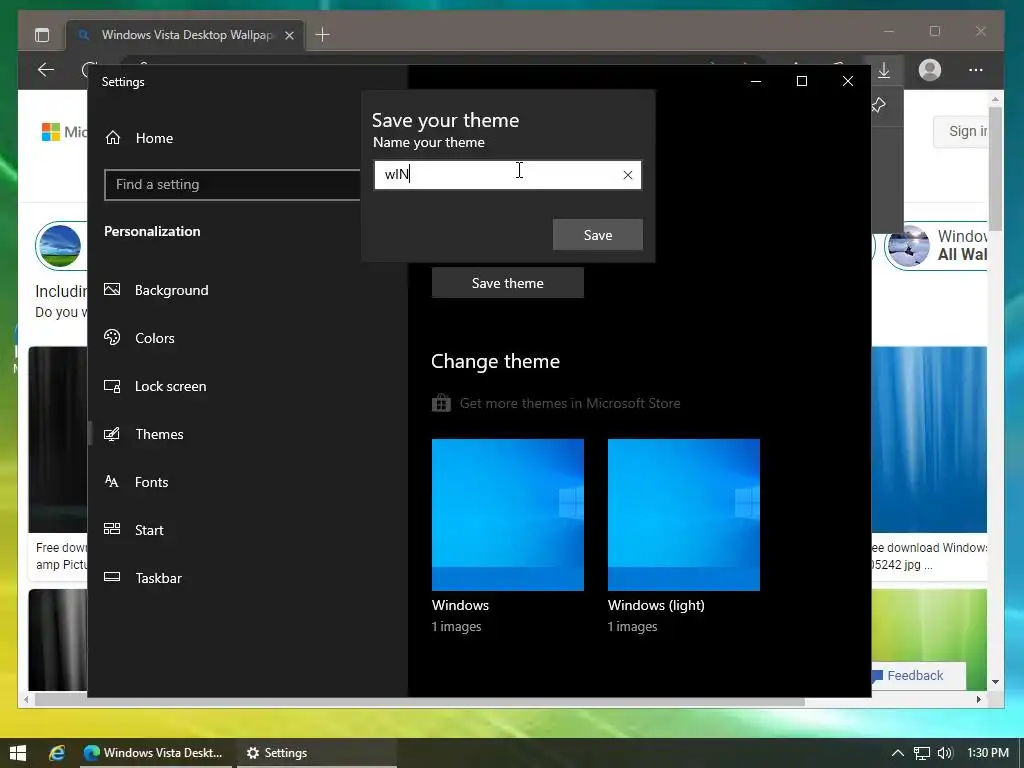The width and height of the screenshot is (1024, 768).
Task: Open Fonts settings page
Action: point(152,482)
